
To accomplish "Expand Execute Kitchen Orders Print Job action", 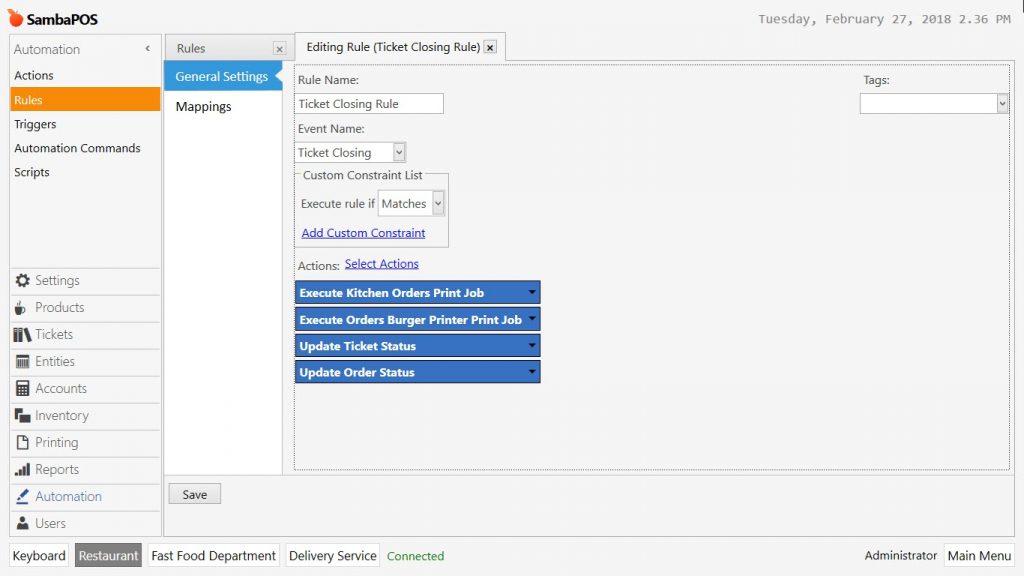I will [x=532, y=292].
